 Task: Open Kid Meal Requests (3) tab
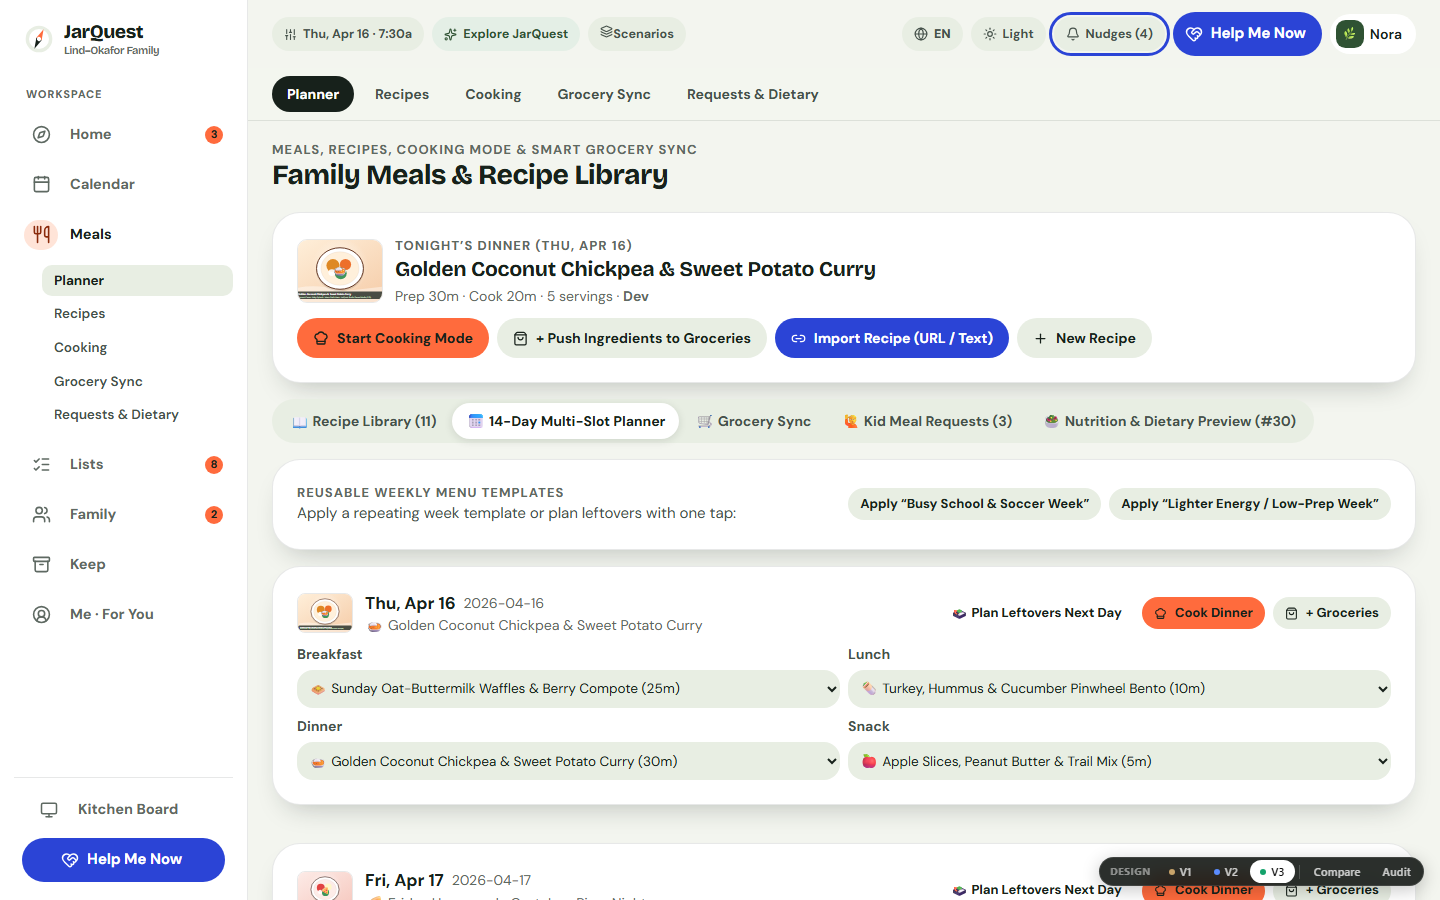[x=928, y=421]
